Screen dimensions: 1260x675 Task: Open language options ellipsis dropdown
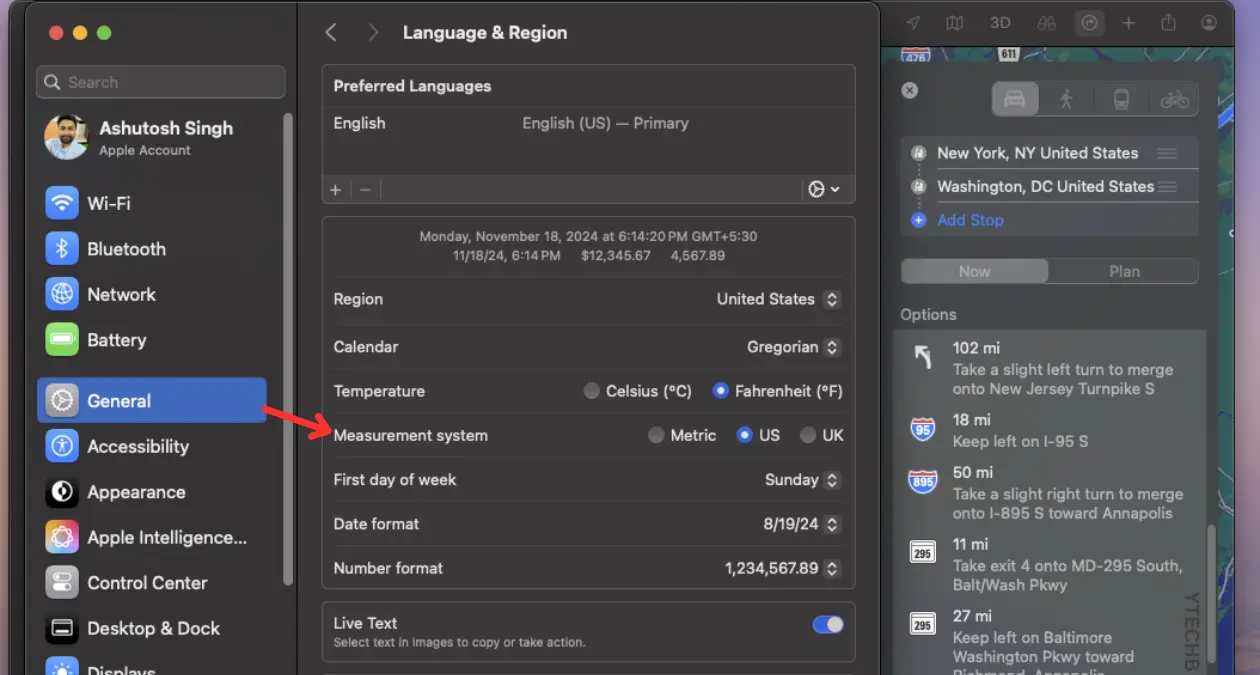tap(824, 189)
